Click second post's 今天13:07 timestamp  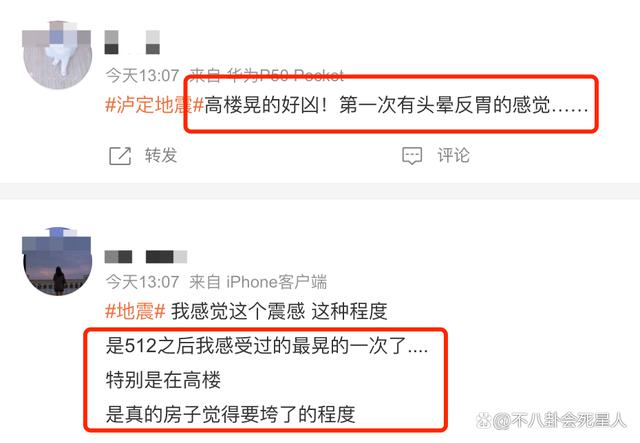point(142,282)
